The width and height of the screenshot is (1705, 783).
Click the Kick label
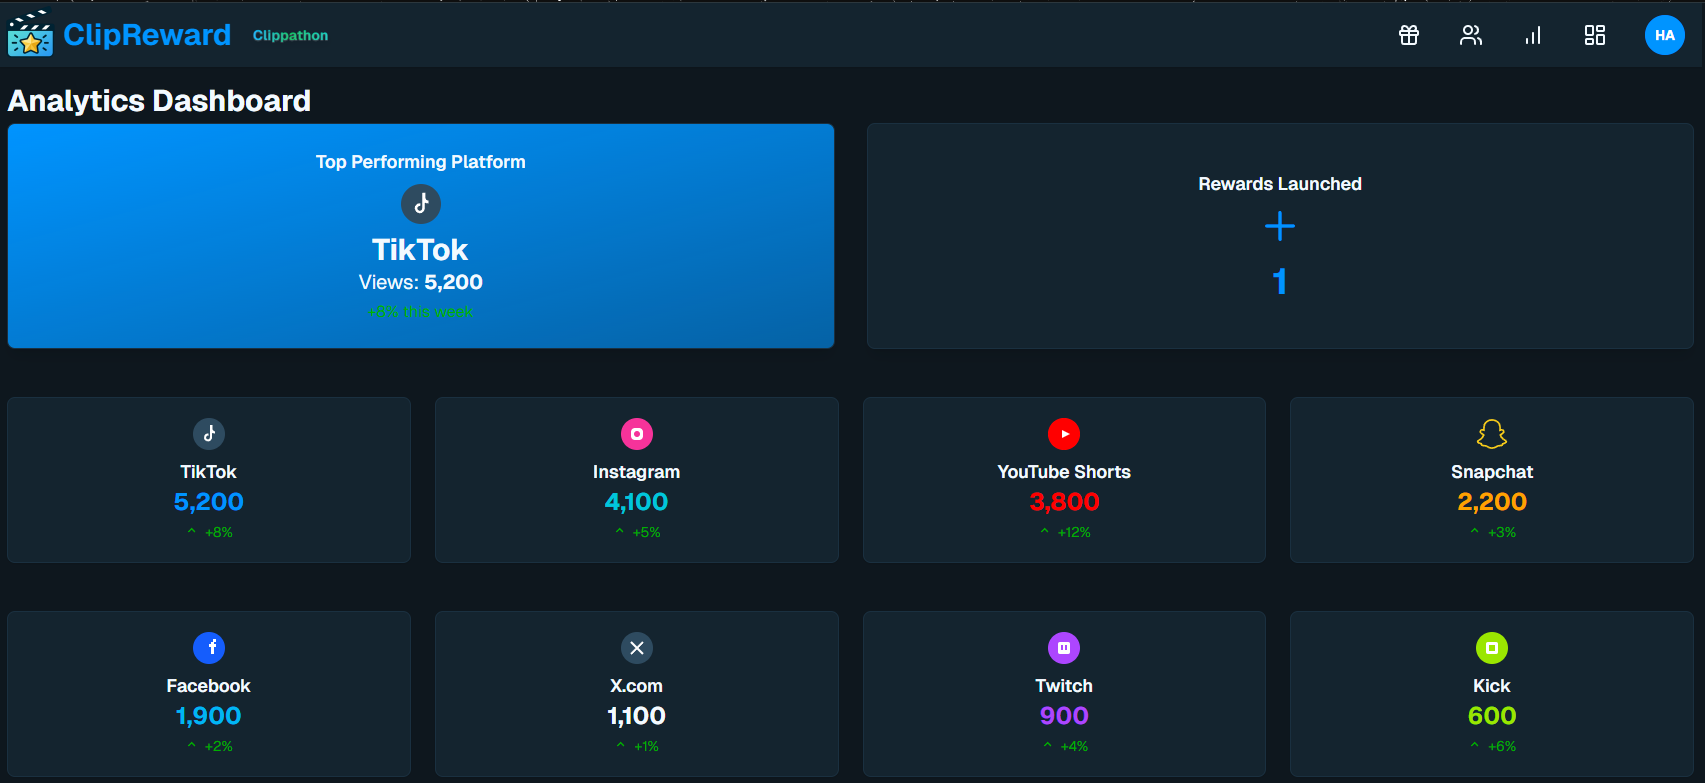pos(1492,686)
